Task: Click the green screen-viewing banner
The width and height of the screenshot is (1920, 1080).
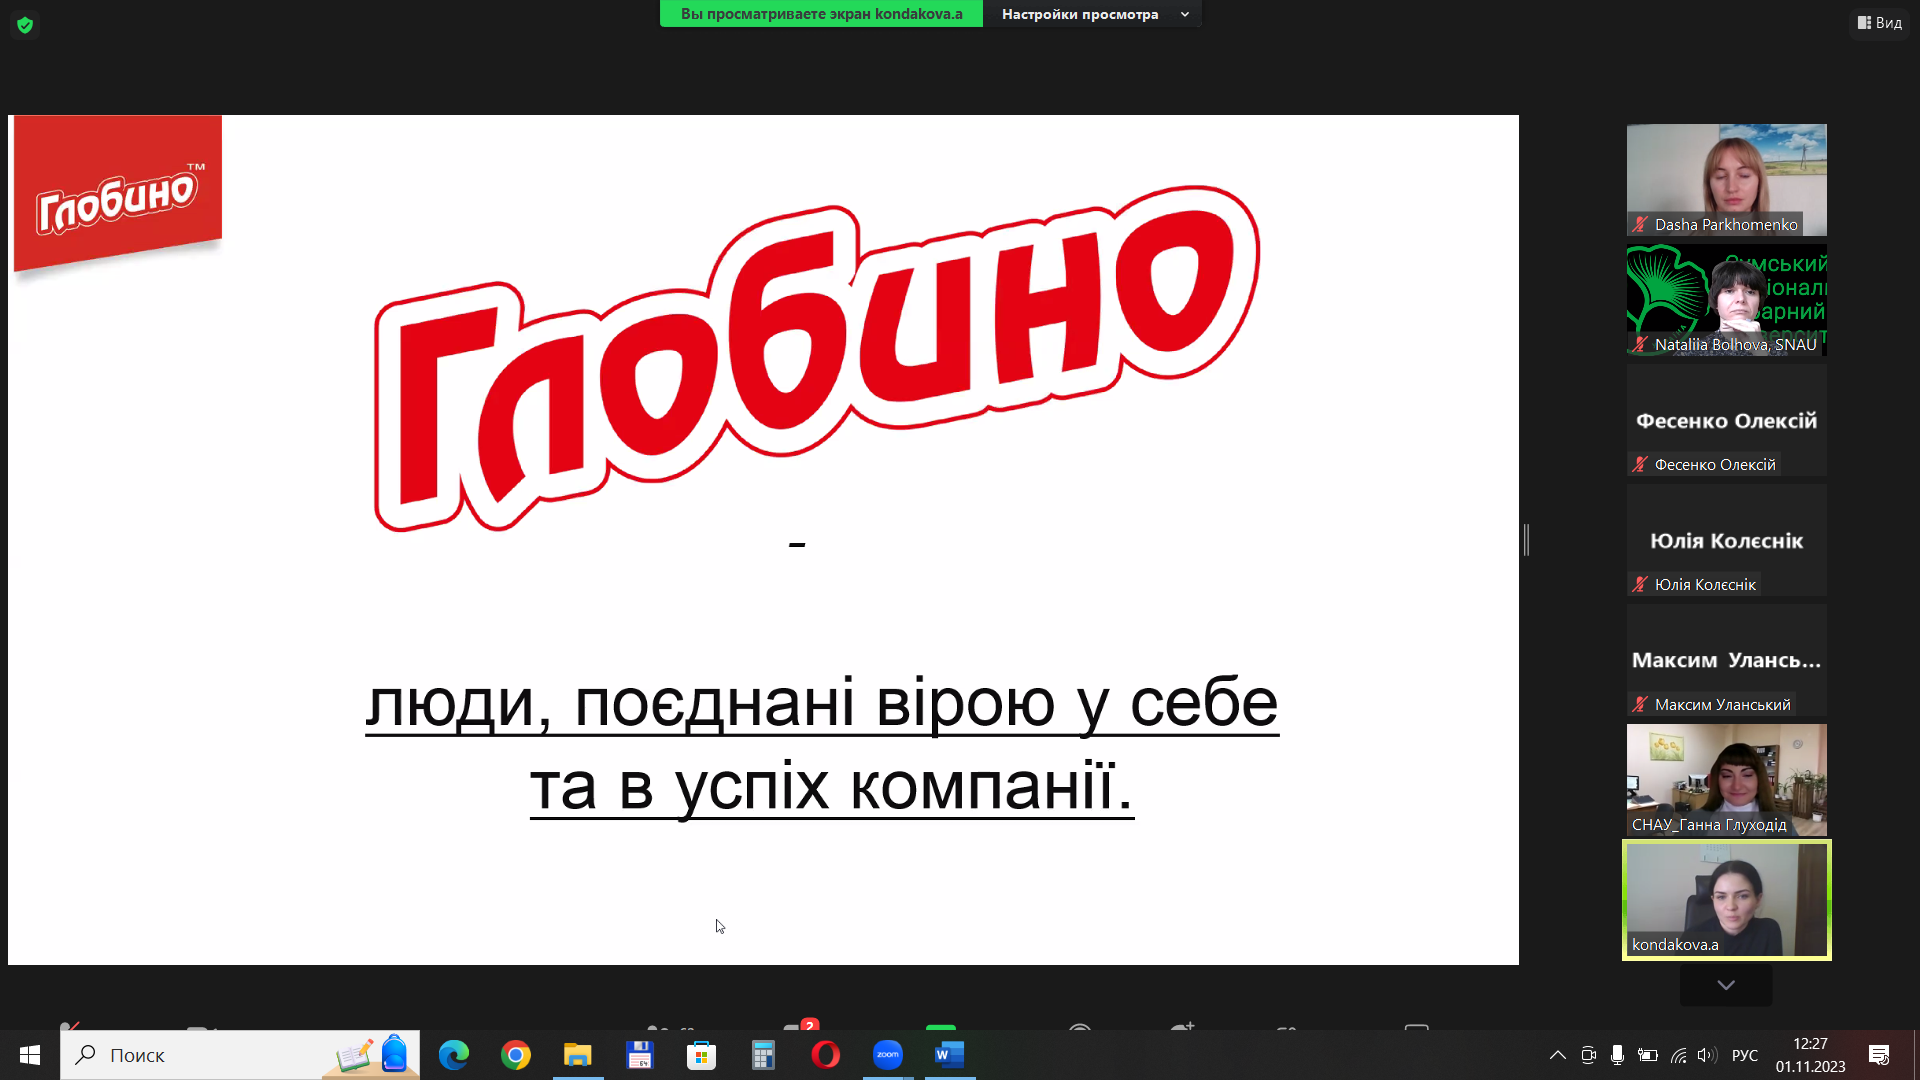Action: [821, 14]
